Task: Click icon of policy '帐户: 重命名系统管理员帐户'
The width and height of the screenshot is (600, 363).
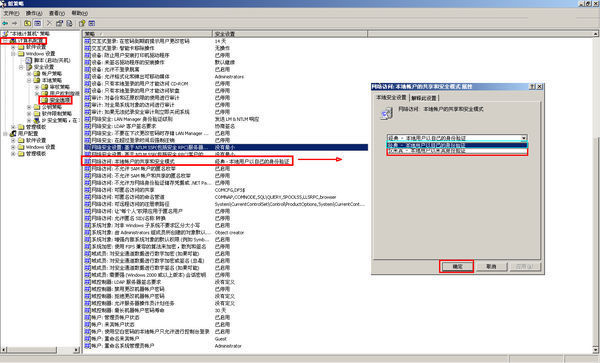Action: tap(87, 346)
